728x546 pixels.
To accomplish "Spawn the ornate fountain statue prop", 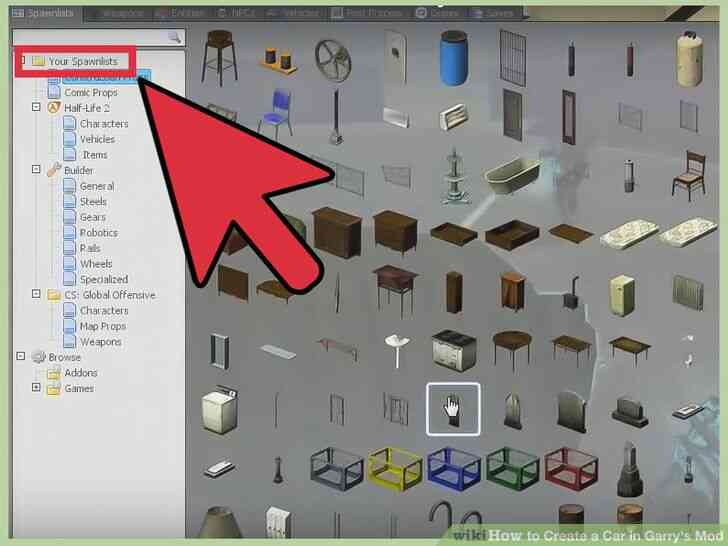I will tap(454, 176).
